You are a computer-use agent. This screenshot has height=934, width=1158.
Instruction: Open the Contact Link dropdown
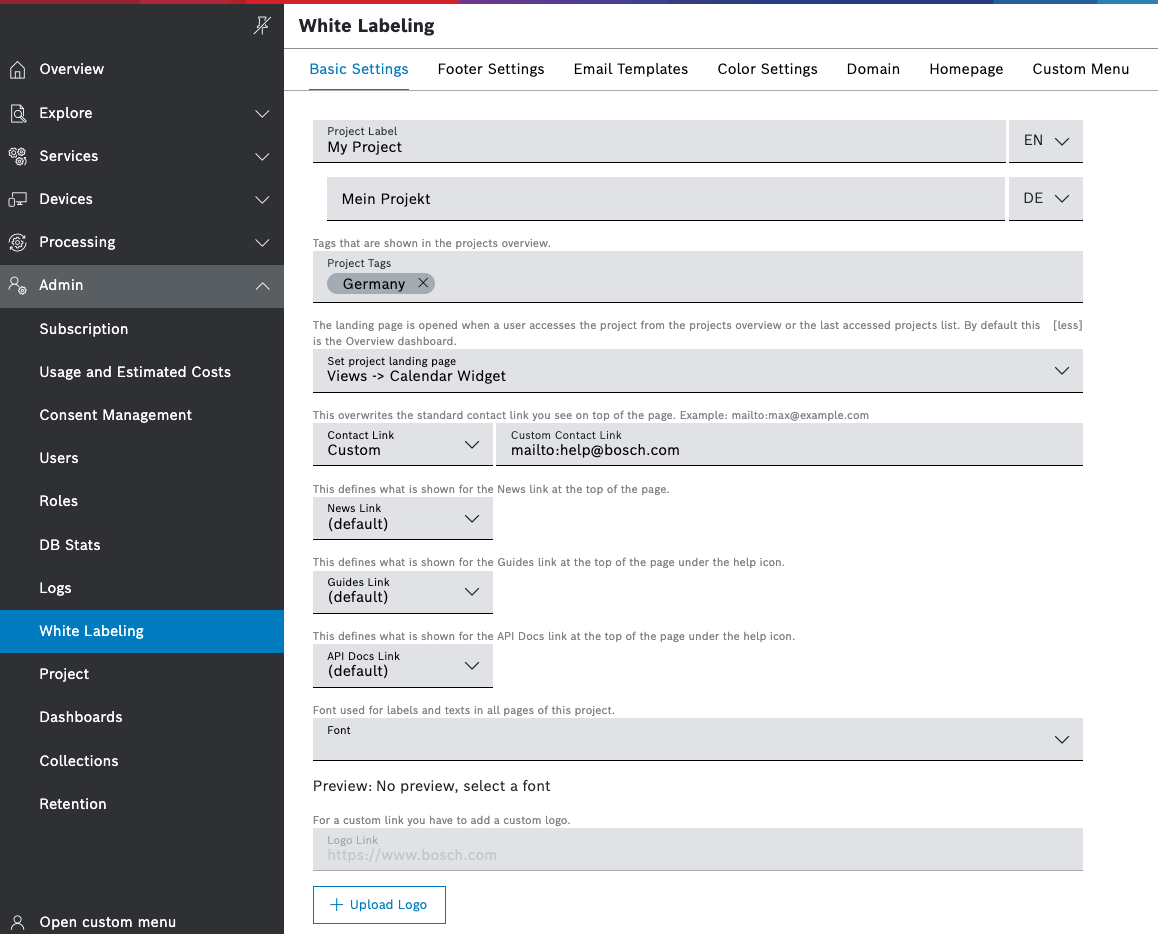(x=402, y=444)
